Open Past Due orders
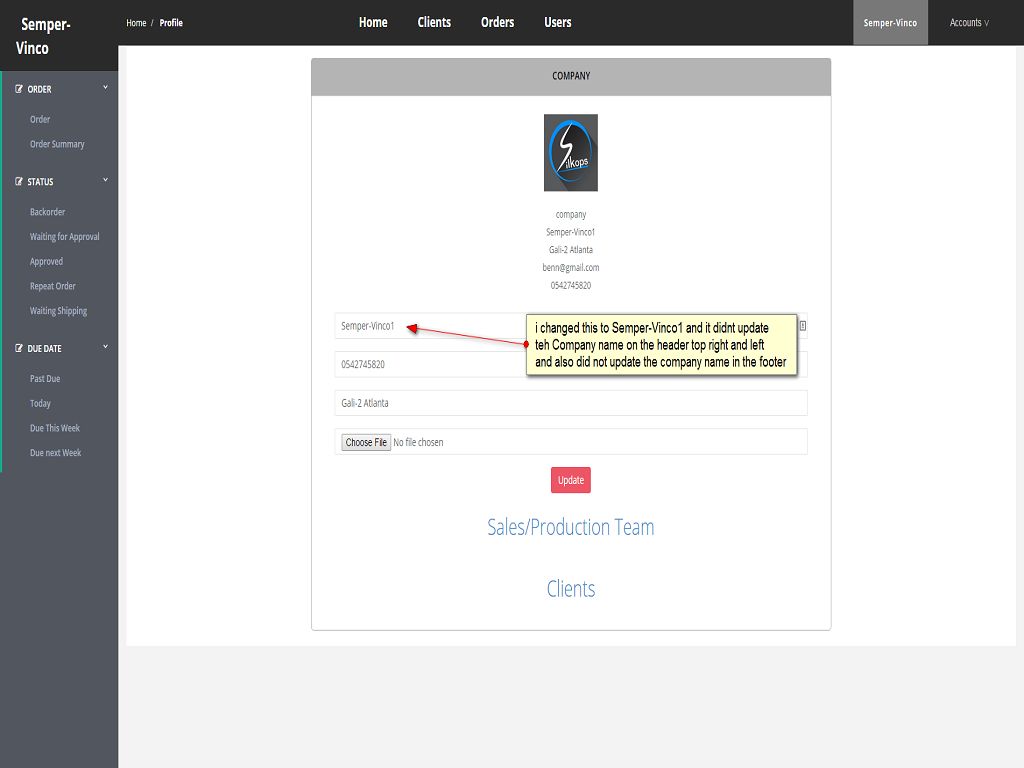The height and width of the screenshot is (768, 1024). click(x=44, y=379)
